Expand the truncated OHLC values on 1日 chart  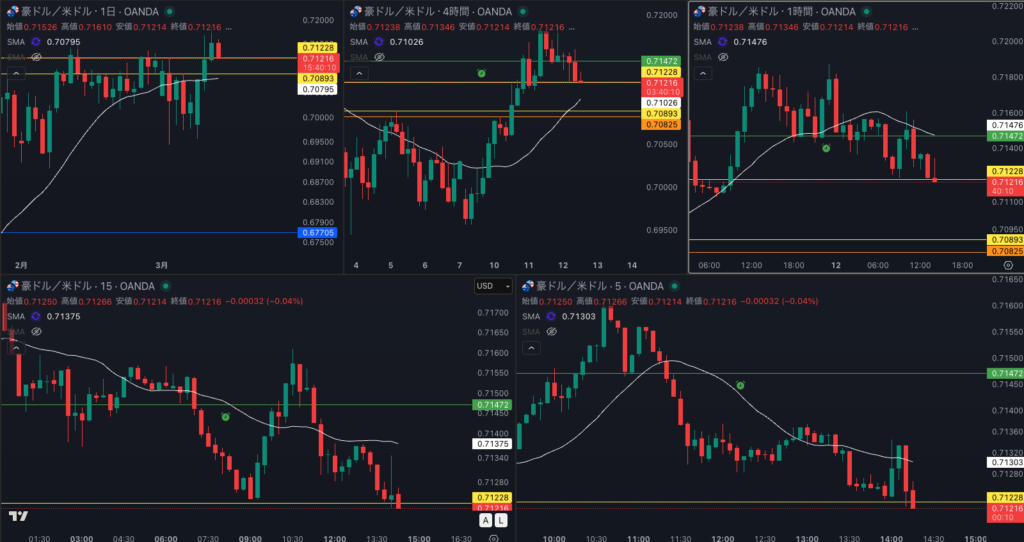pyautogui.click(x=229, y=27)
